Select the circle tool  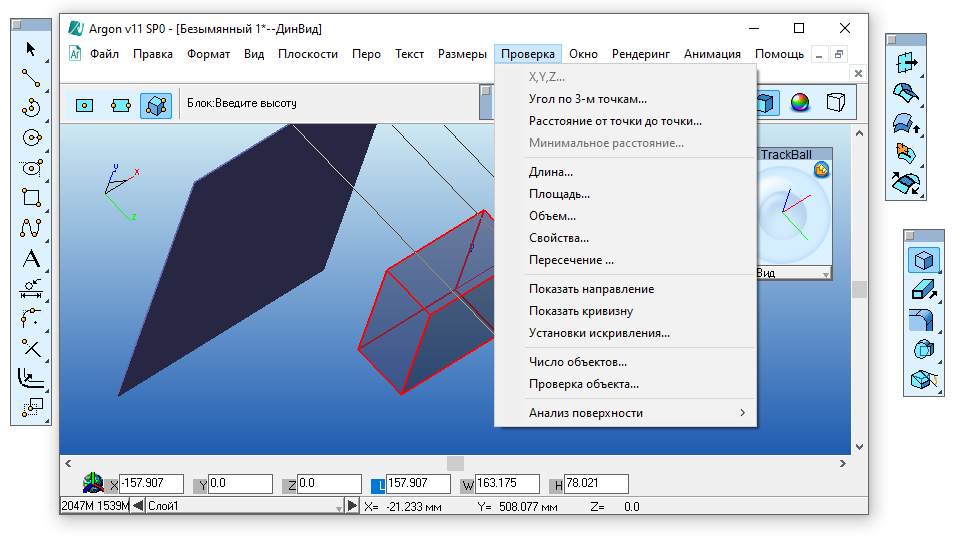coord(30,137)
